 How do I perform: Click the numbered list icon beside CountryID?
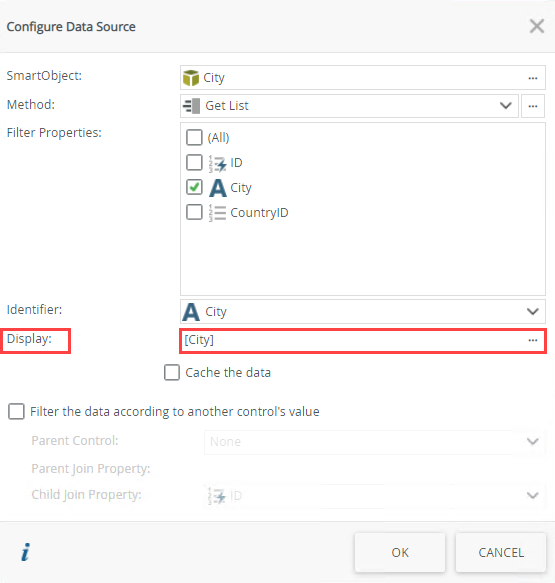tap(217, 213)
